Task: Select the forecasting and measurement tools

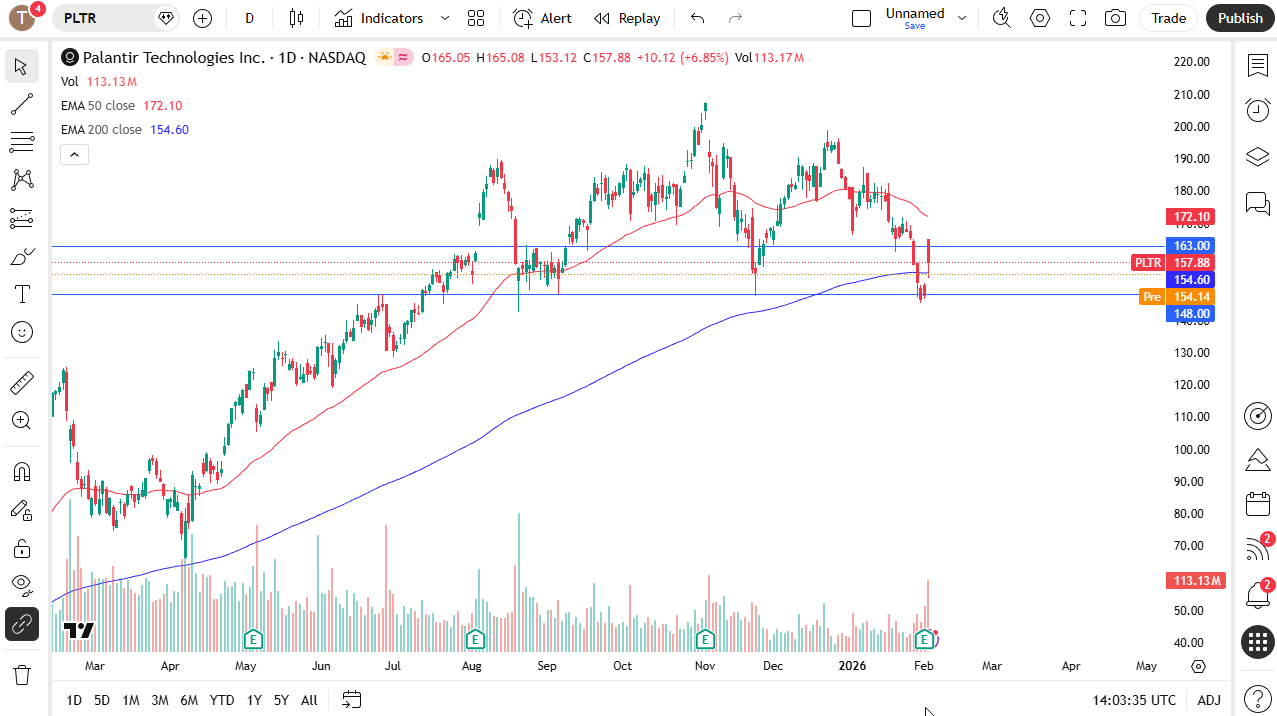Action: point(21,218)
